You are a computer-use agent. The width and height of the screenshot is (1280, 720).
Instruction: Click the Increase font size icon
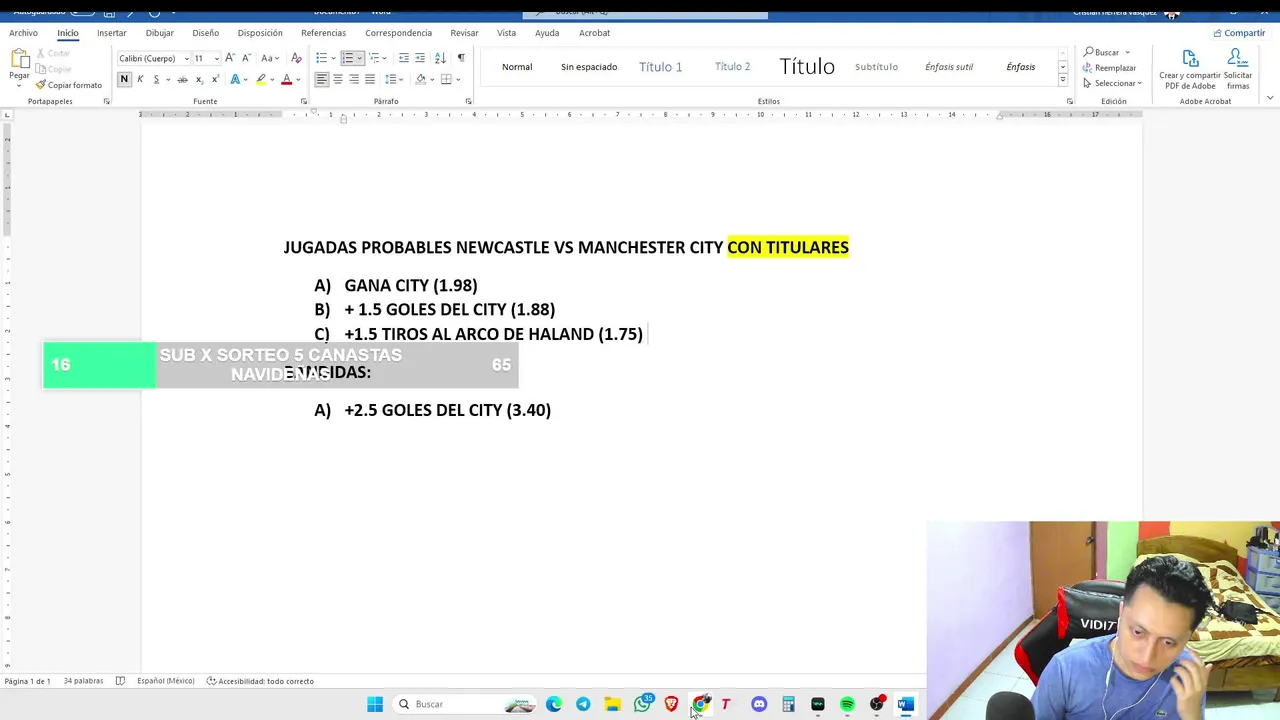tap(230, 58)
